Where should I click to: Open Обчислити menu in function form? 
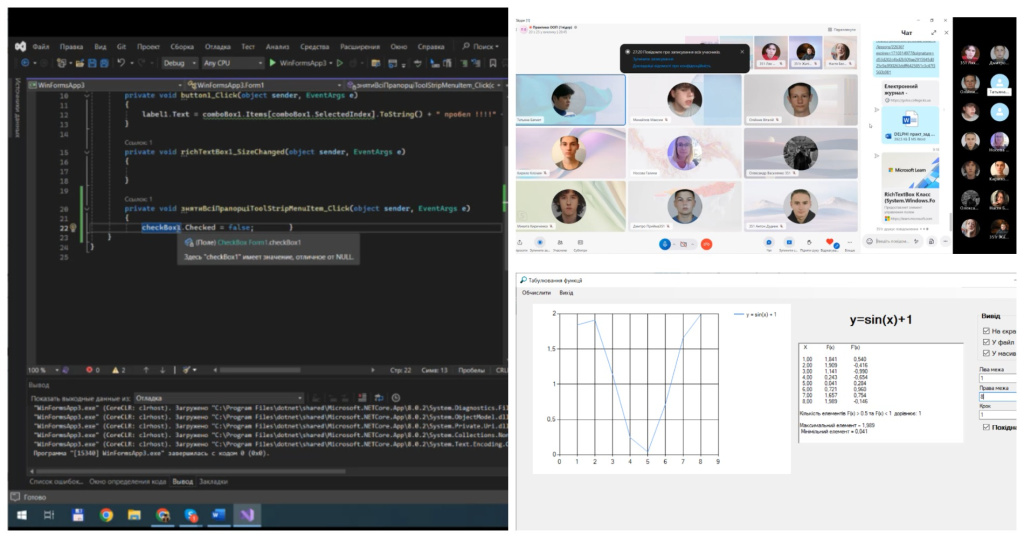point(536,293)
